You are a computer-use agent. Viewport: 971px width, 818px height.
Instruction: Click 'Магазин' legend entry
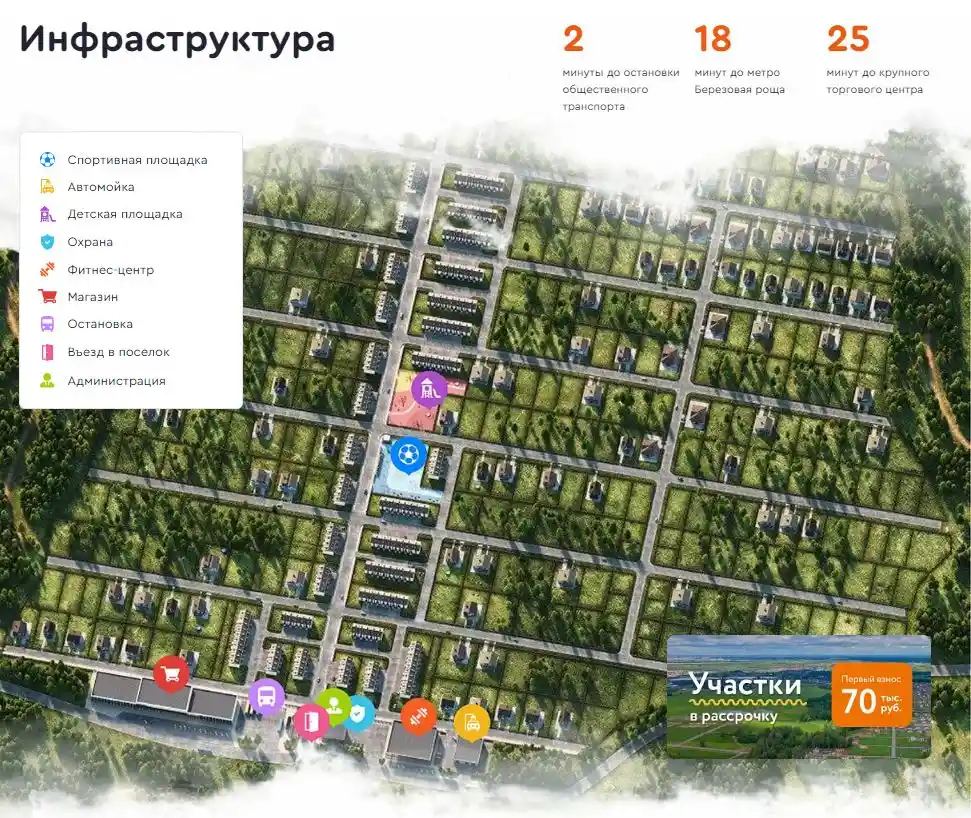(93, 297)
